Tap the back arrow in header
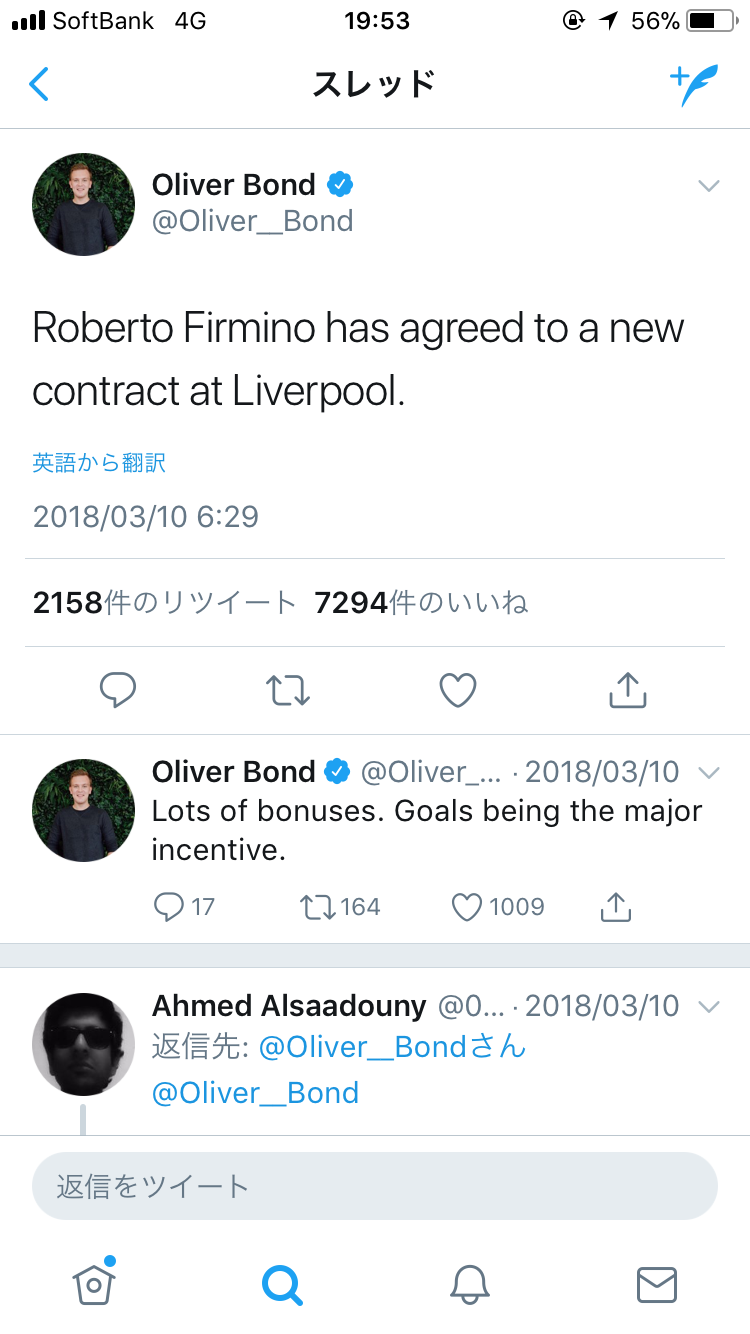Image resolution: width=750 pixels, height=1334 pixels. (x=39, y=84)
